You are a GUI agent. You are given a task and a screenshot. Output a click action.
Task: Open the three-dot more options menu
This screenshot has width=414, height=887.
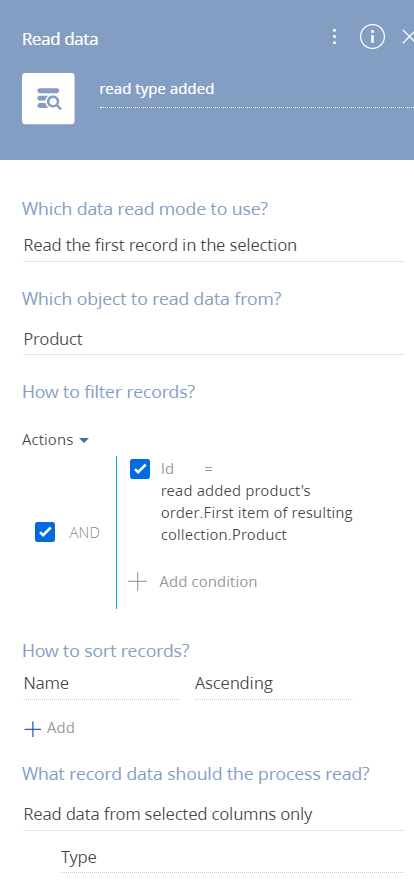click(334, 37)
